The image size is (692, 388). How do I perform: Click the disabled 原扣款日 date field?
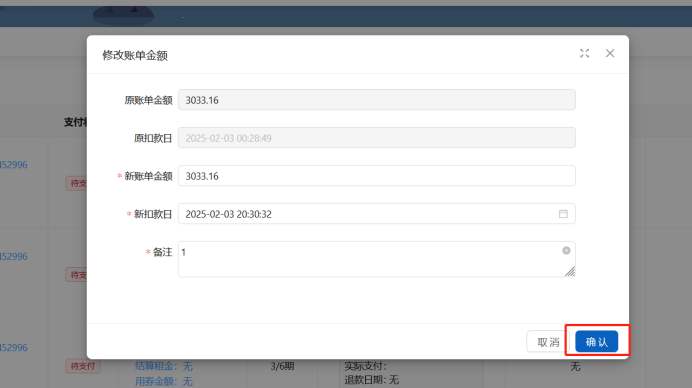[376, 138]
